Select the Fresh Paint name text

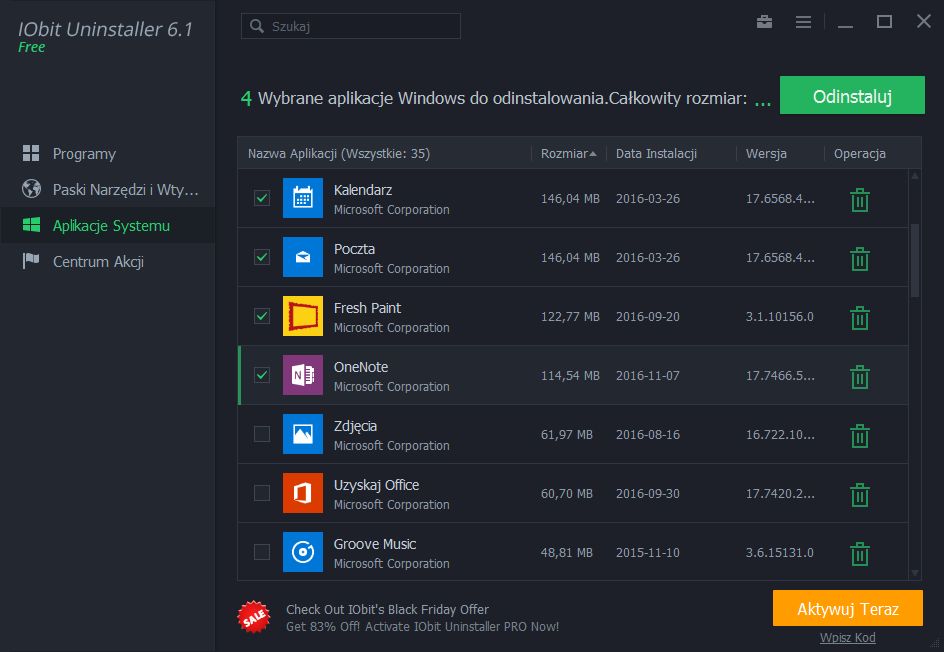click(367, 308)
